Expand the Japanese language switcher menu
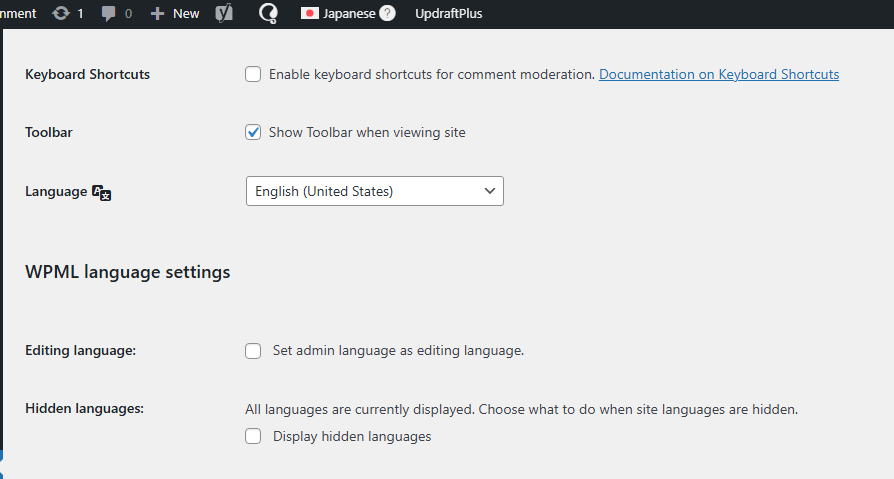This screenshot has width=894, height=479. (x=349, y=14)
